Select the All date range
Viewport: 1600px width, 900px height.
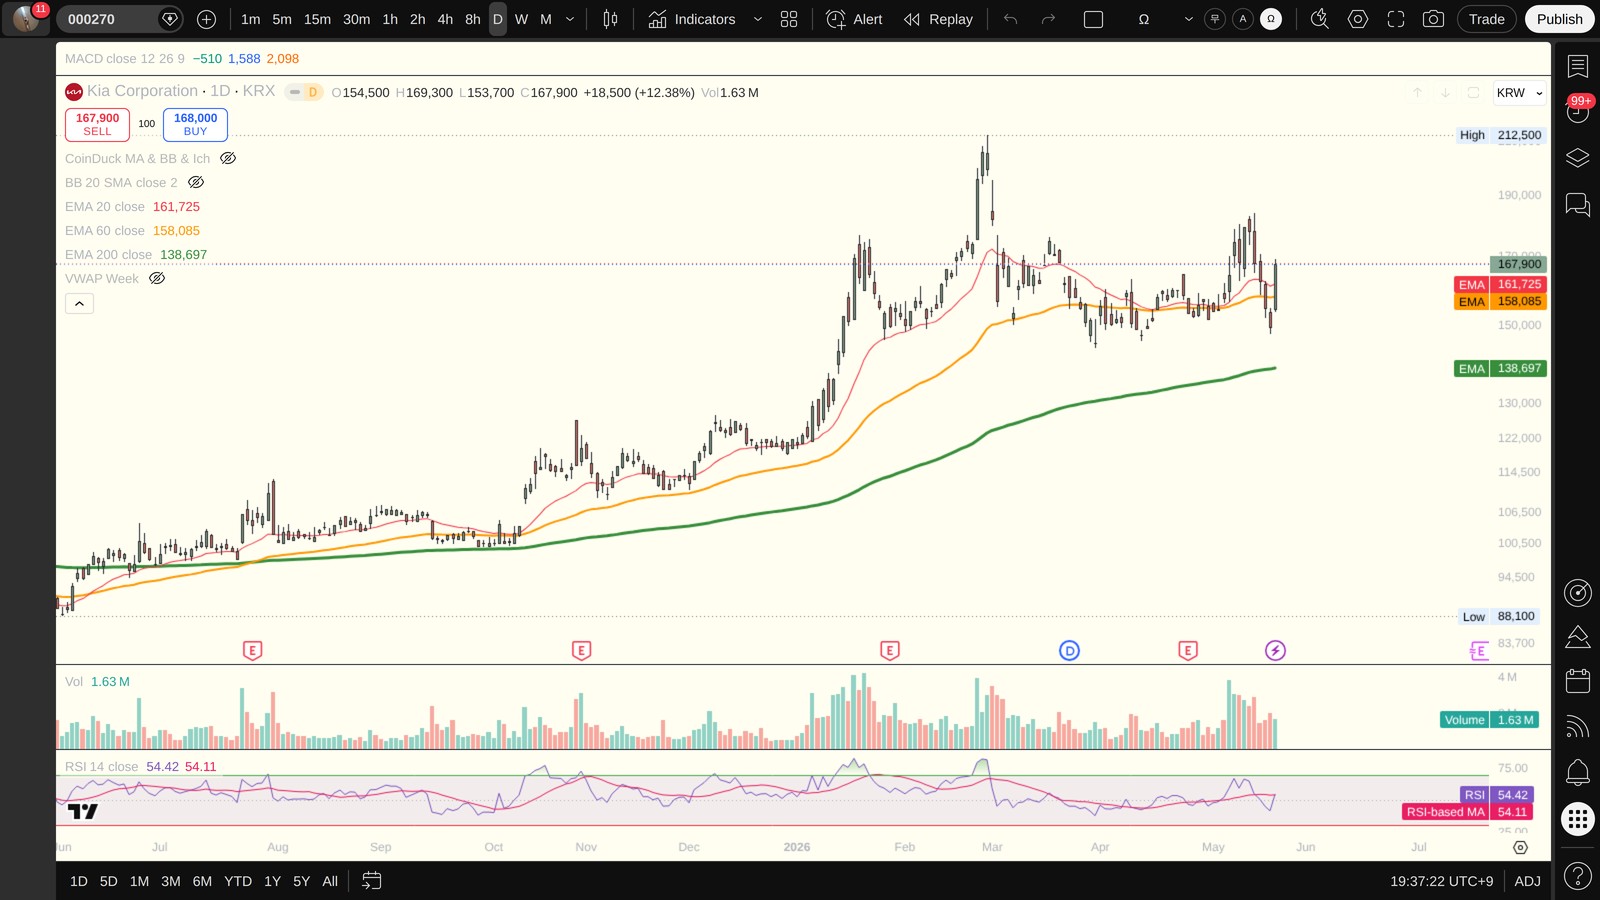click(330, 881)
